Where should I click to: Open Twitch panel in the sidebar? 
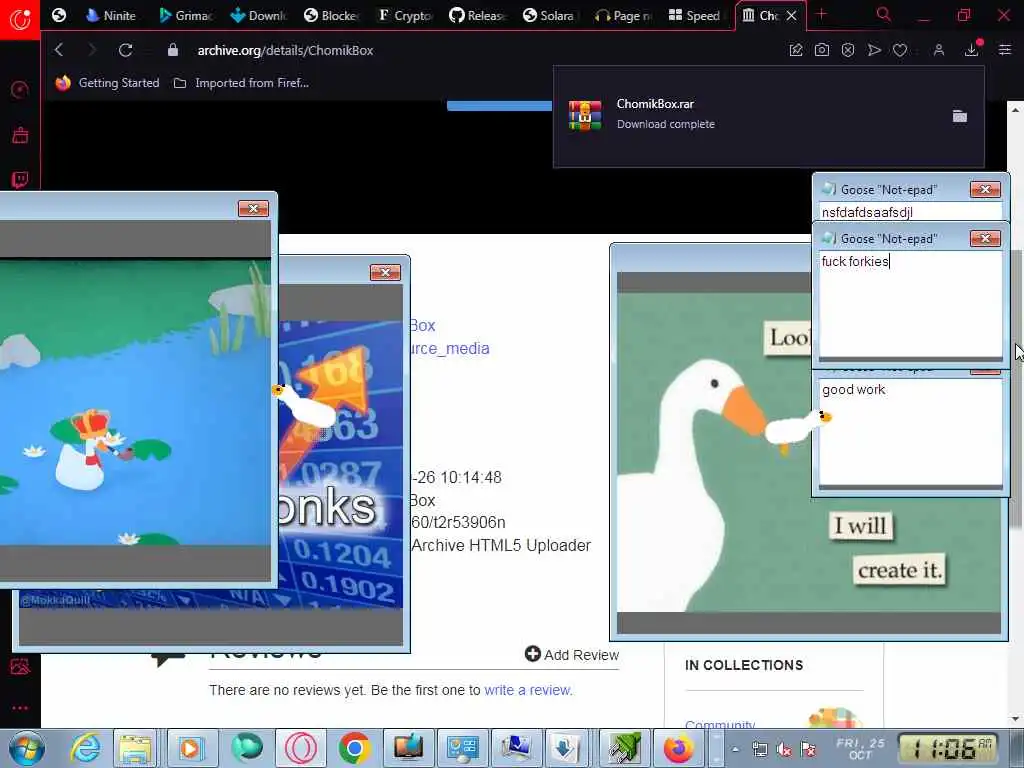click(x=20, y=180)
